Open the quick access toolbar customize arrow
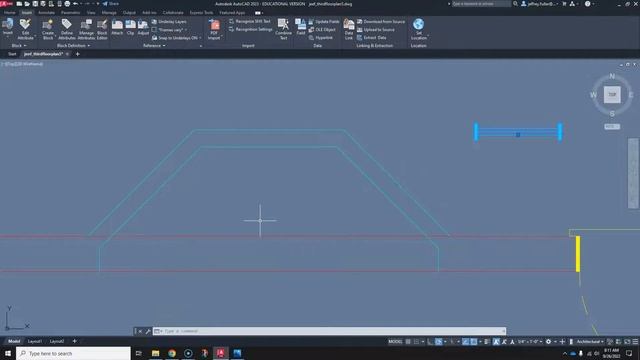 [x=98, y=4]
